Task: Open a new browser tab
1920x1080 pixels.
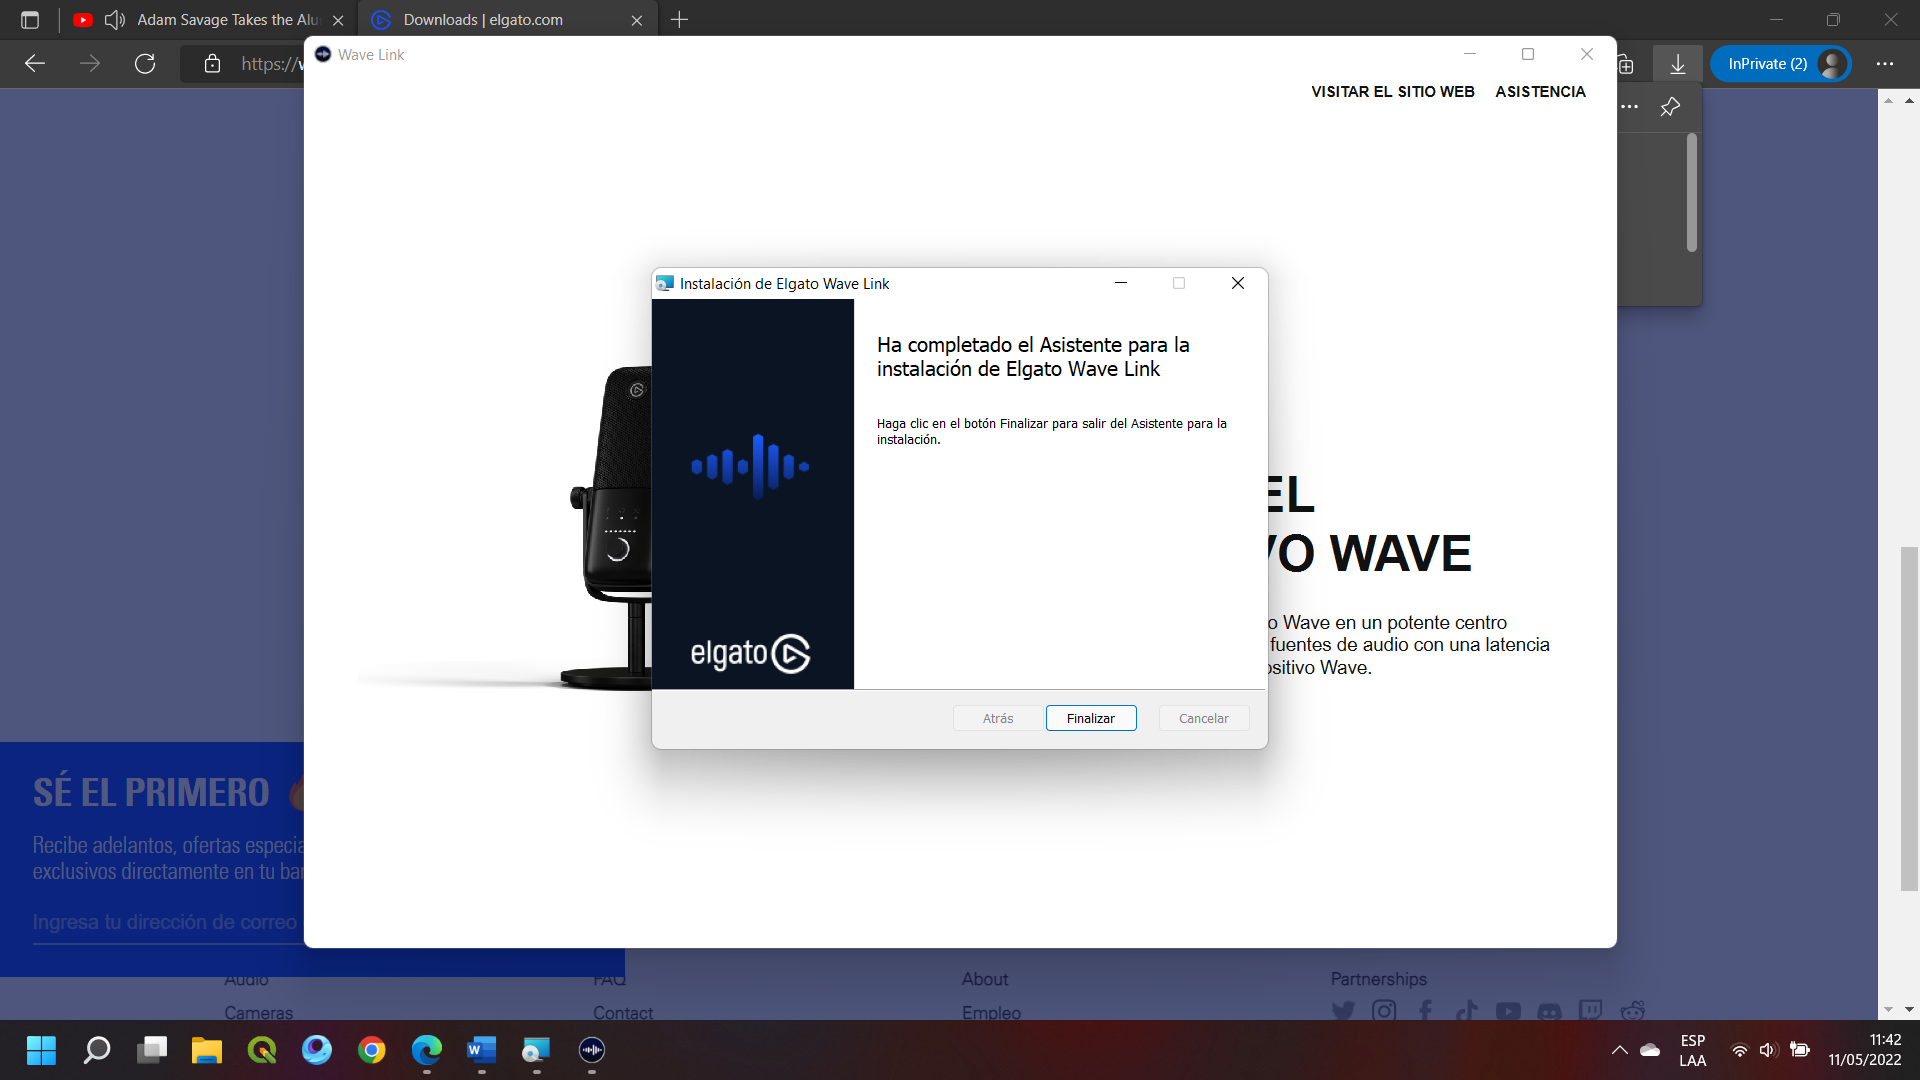Action: tap(679, 20)
